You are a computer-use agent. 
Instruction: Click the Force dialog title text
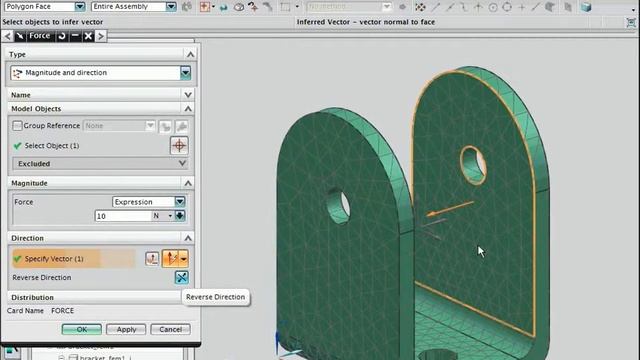(40, 36)
